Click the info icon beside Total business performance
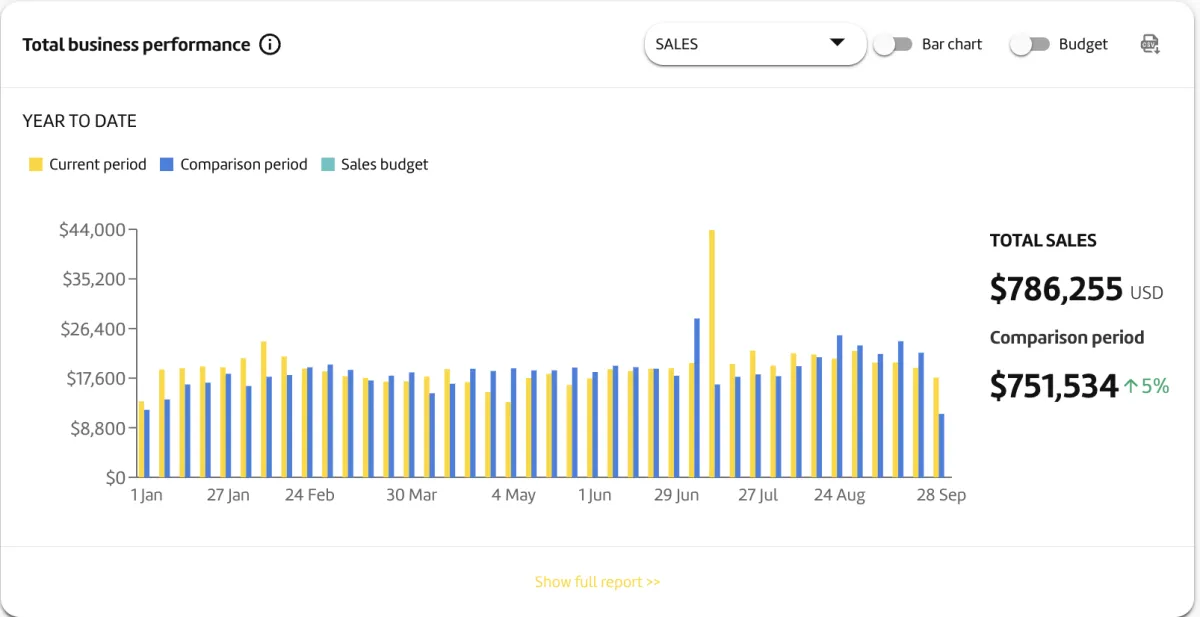The width and height of the screenshot is (1200, 617). (x=270, y=45)
